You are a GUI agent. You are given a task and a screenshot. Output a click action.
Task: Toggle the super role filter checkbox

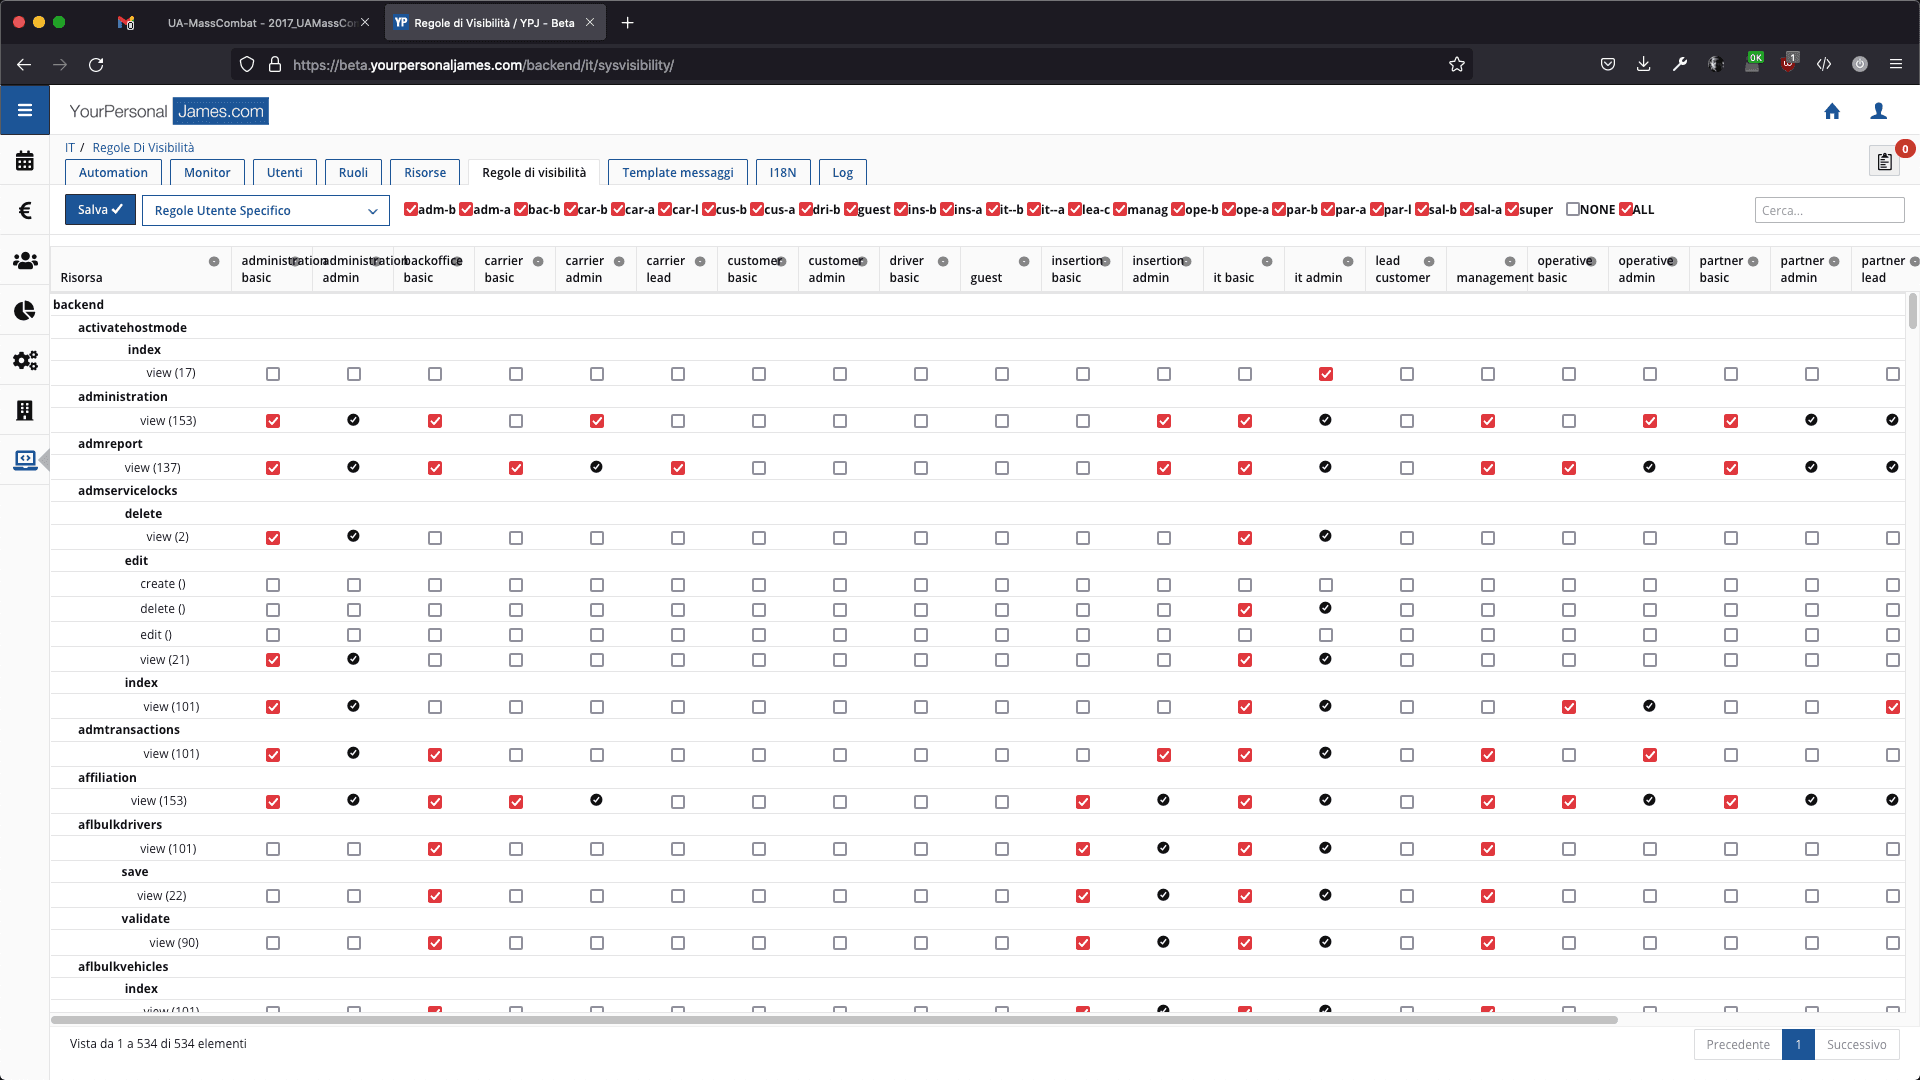[x=1512, y=210]
